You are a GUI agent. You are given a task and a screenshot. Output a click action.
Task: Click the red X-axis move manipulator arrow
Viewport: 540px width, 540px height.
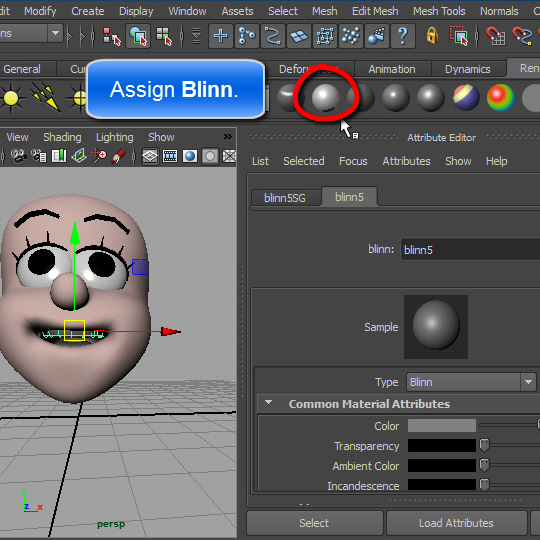pyautogui.click(x=171, y=332)
